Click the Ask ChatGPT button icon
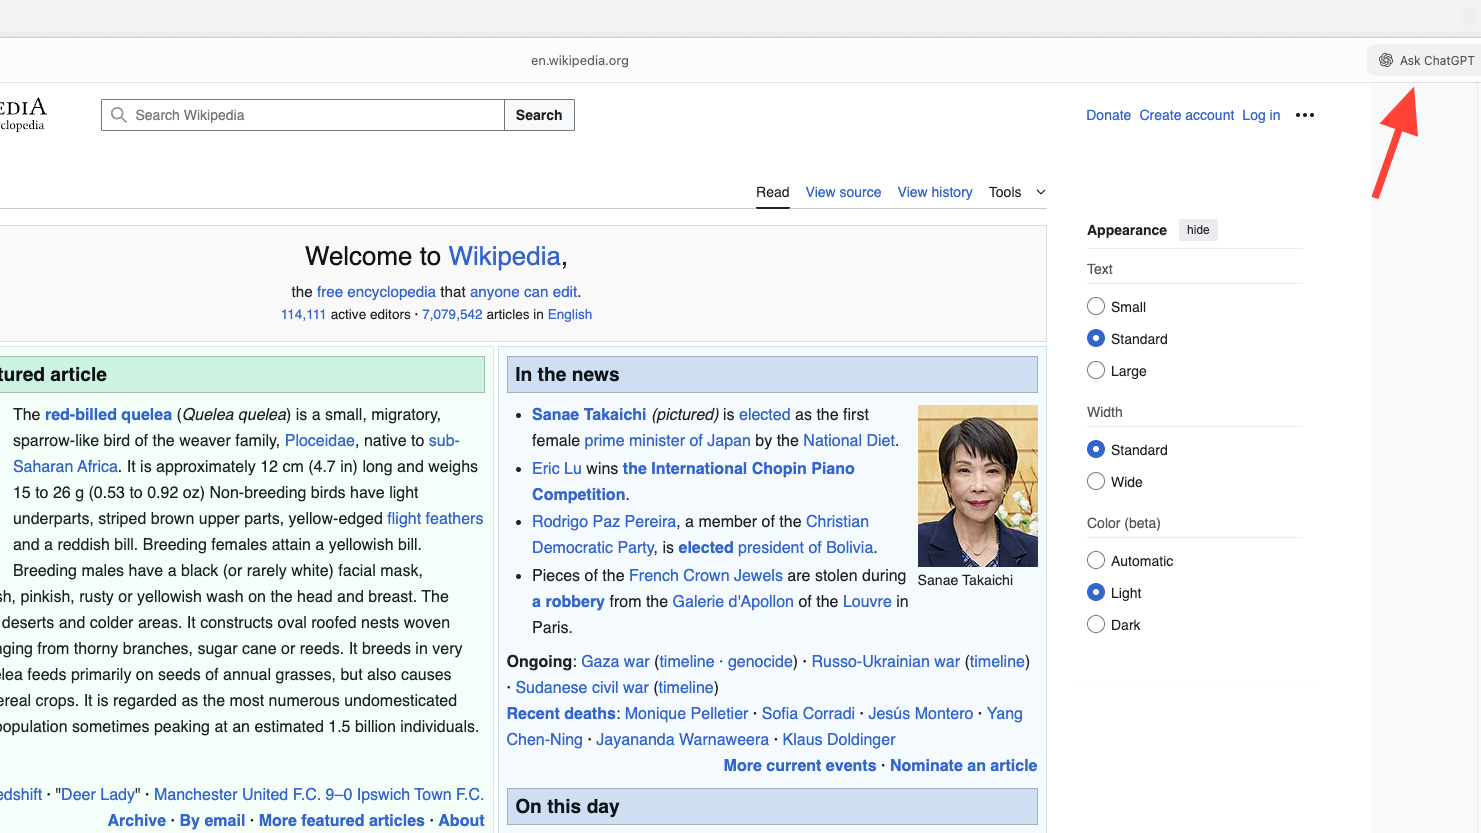Viewport: 1481px width, 833px height. (x=1386, y=61)
